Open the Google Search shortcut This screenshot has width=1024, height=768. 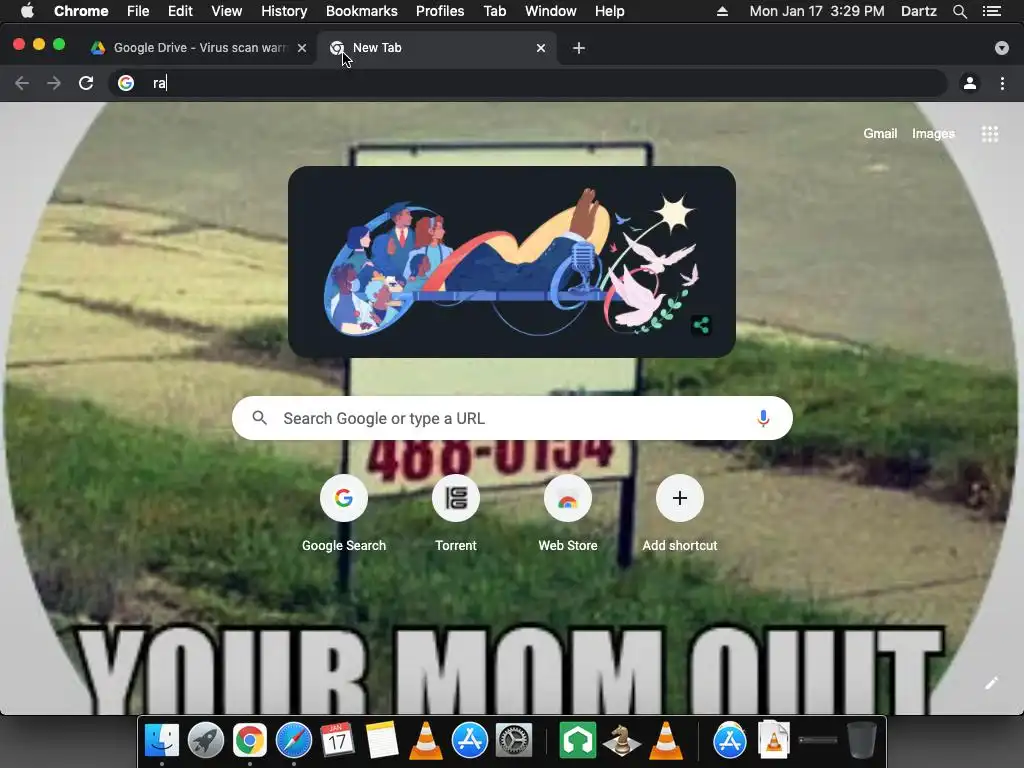[344, 513]
